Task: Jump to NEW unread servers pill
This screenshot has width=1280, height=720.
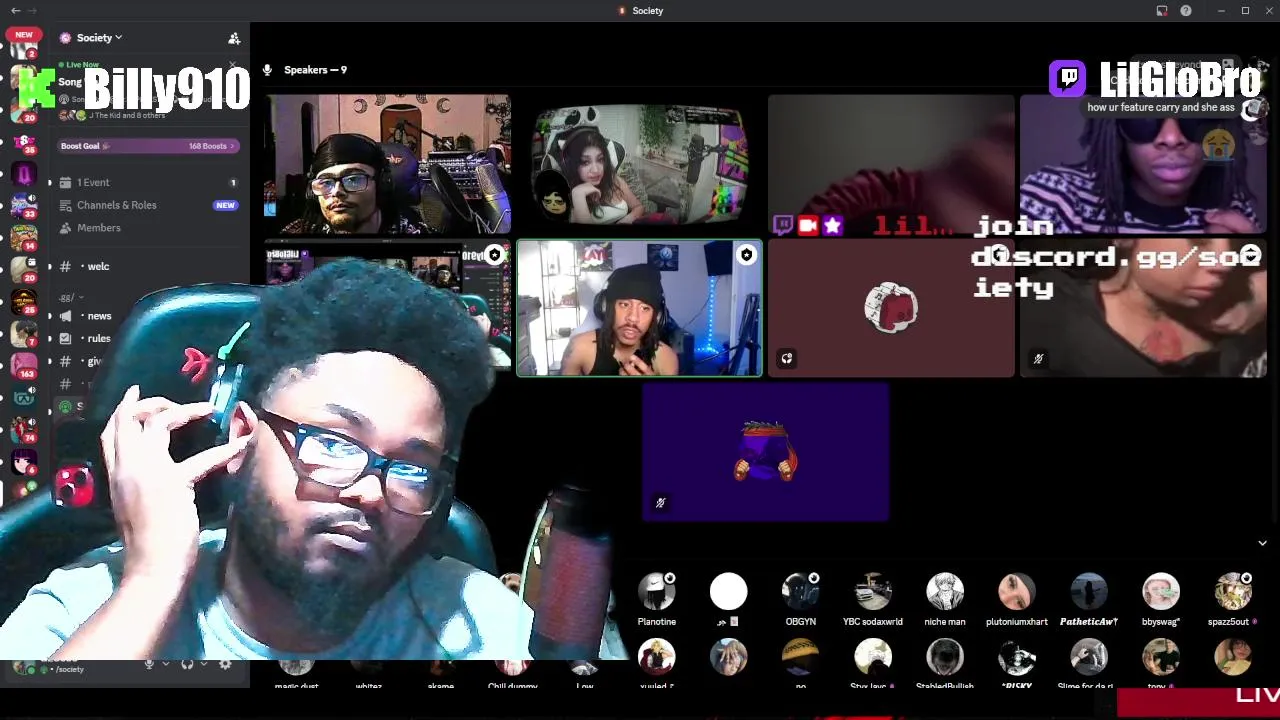Action: 24,35
